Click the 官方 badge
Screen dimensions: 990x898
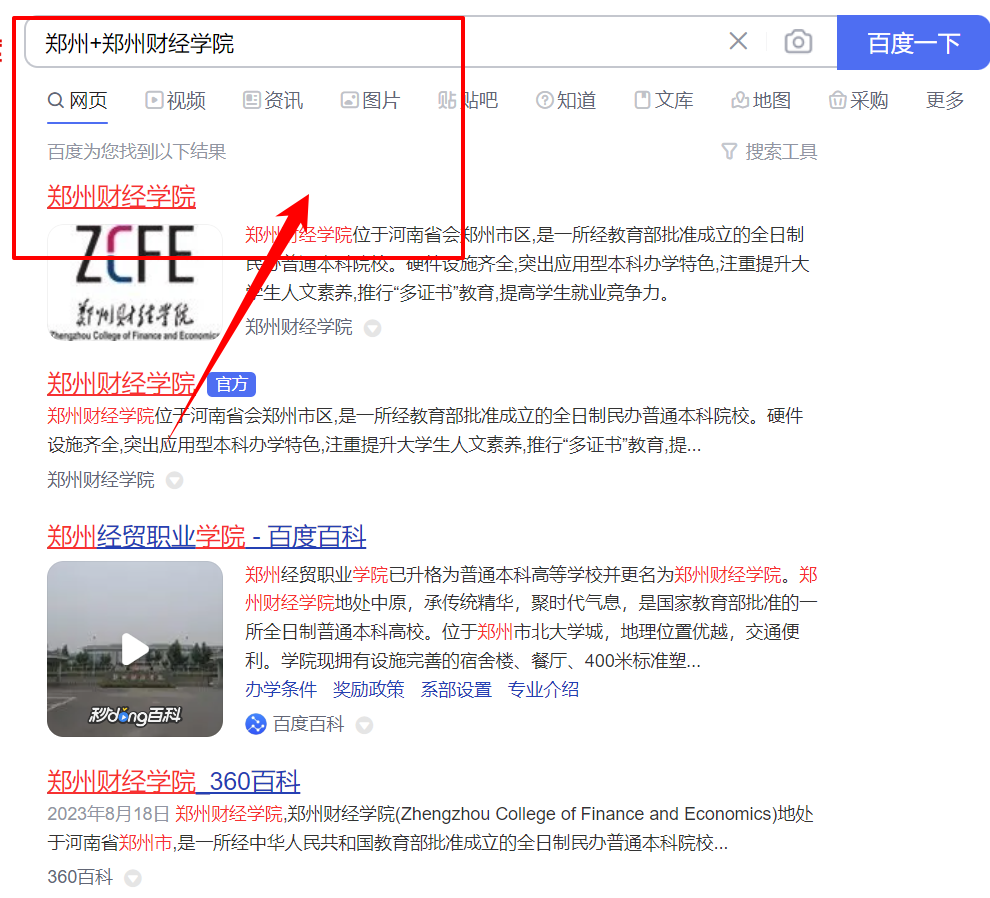click(231, 384)
